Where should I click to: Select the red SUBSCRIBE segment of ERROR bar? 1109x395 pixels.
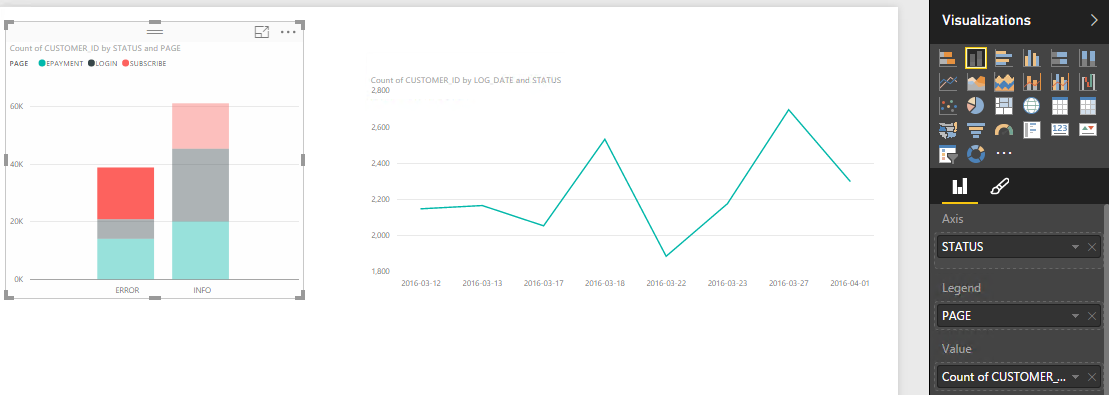tap(125, 193)
